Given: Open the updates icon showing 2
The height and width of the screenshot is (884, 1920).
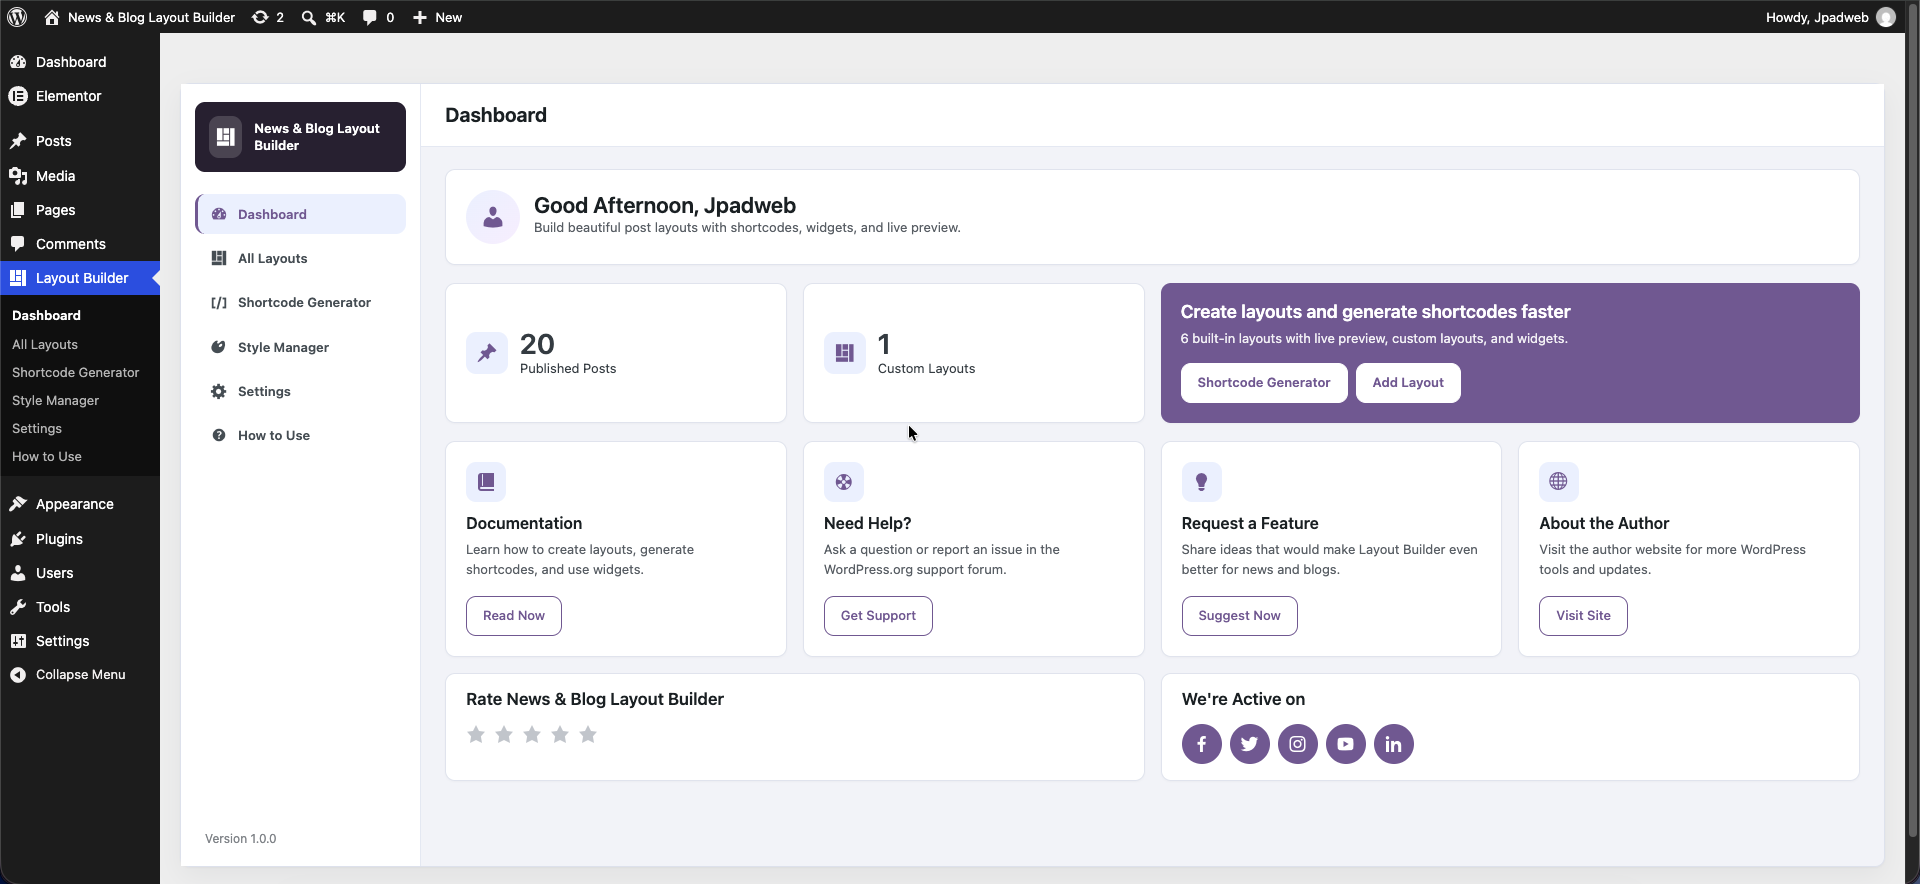Looking at the screenshot, I should pos(267,17).
